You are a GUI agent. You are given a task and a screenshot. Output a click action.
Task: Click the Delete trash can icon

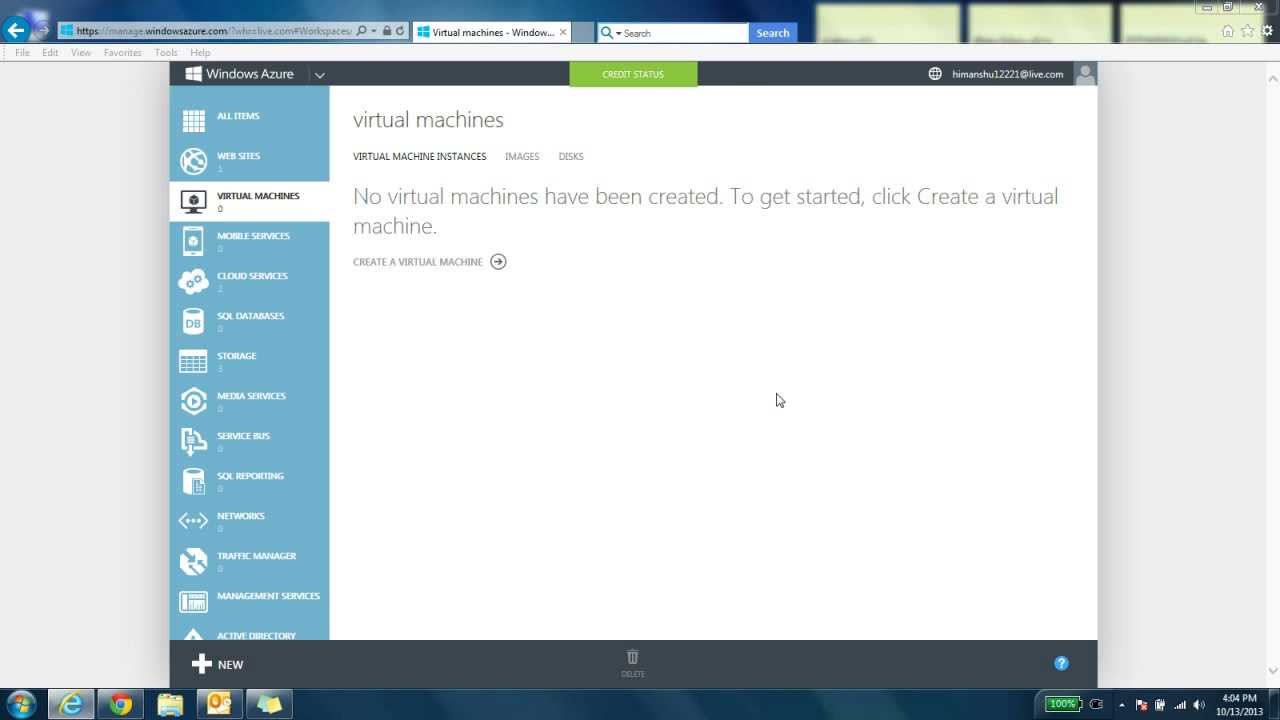coord(633,657)
